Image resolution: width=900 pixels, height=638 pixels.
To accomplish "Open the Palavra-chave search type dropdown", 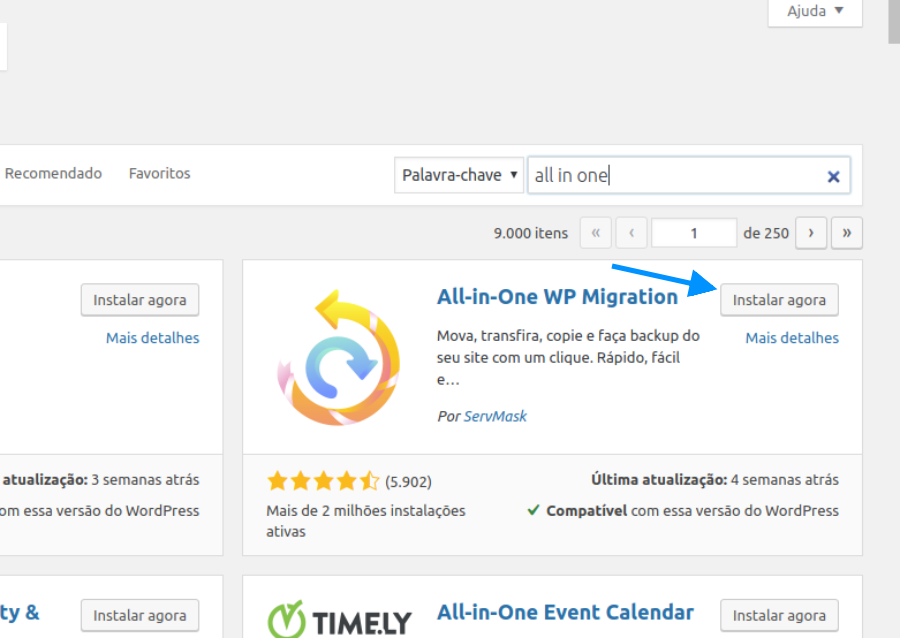I will point(459,175).
